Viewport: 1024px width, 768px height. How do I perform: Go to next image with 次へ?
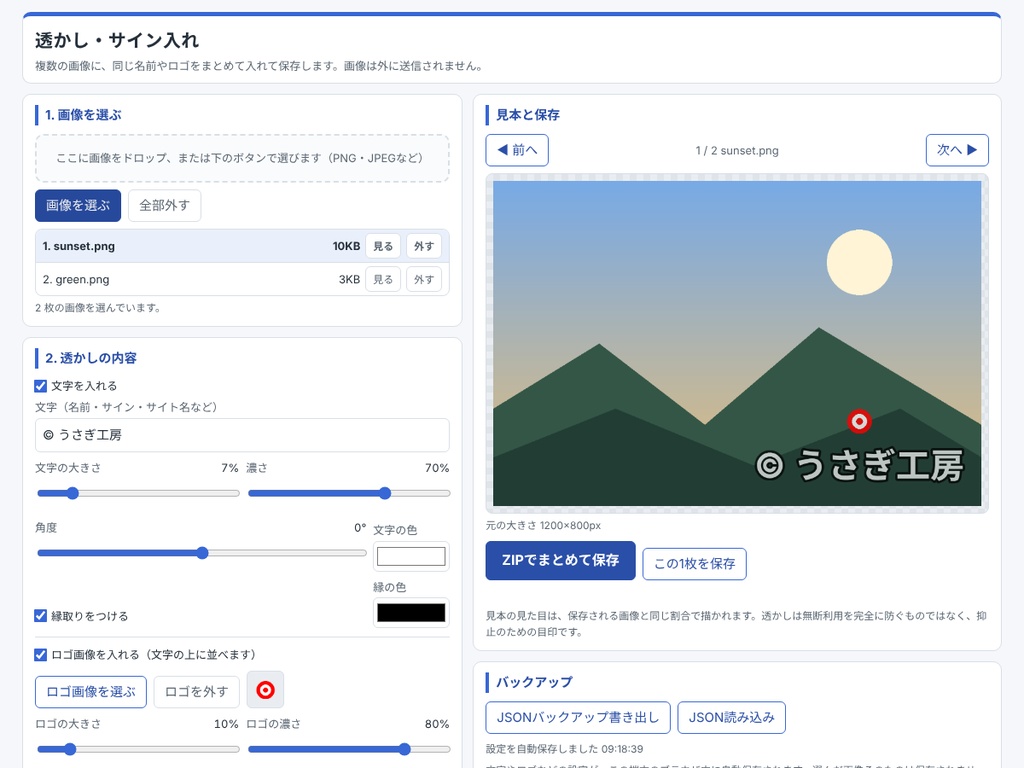pos(957,150)
